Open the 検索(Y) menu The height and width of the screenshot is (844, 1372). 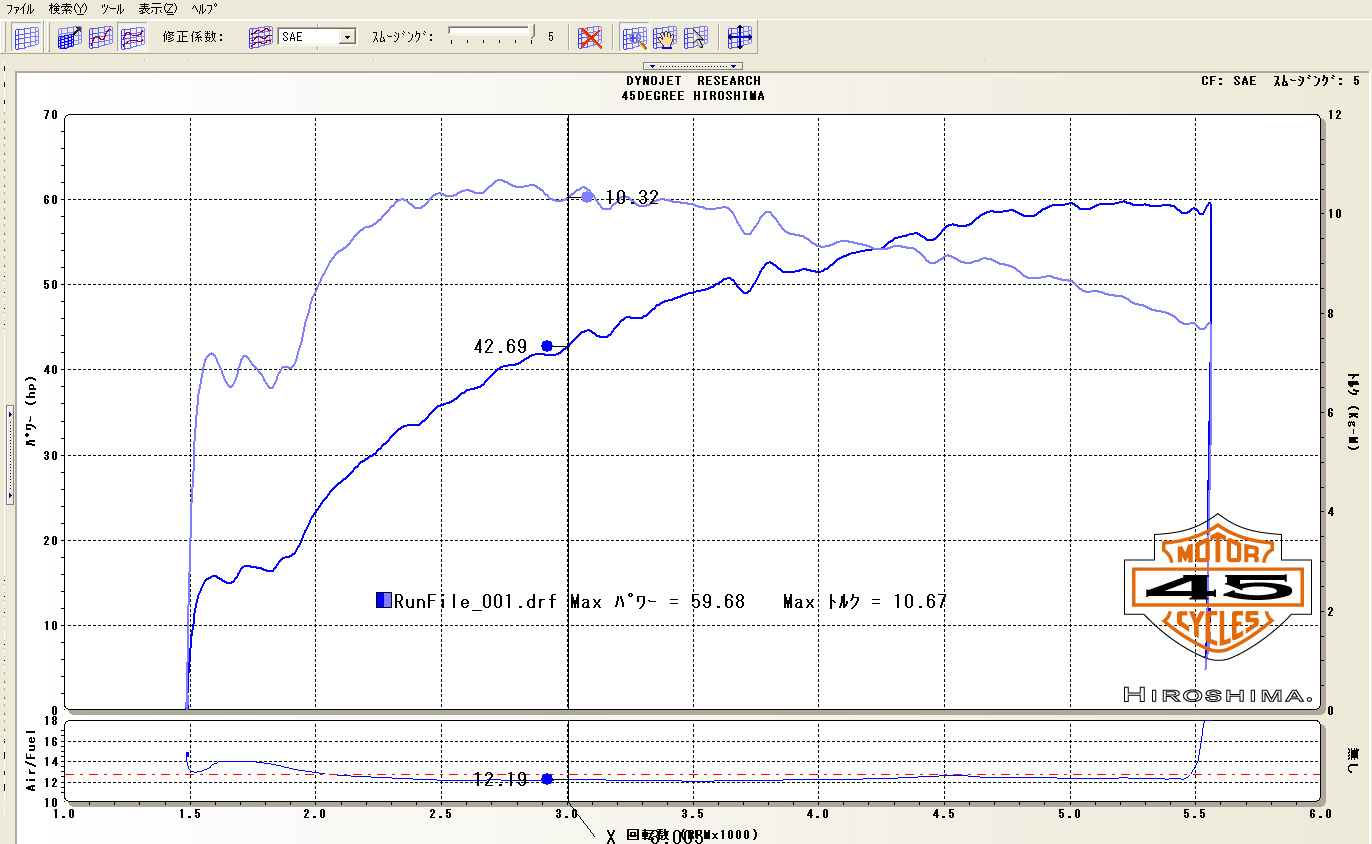tap(67, 8)
